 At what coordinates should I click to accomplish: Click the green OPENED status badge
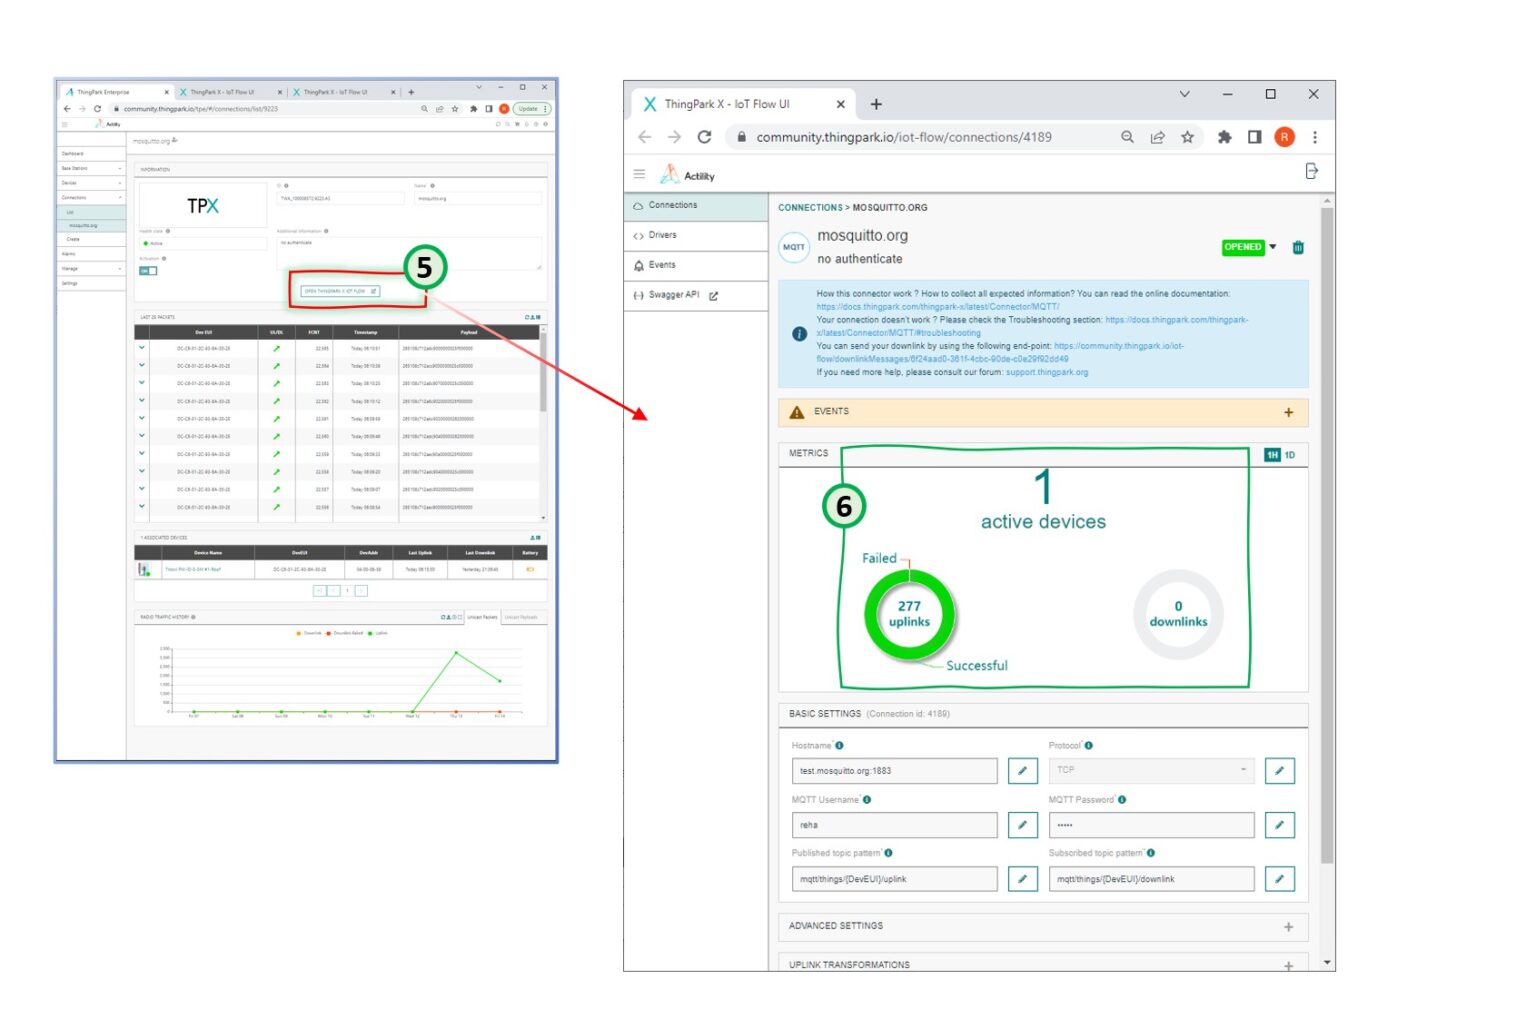pyautogui.click(x=1243, y=247)
